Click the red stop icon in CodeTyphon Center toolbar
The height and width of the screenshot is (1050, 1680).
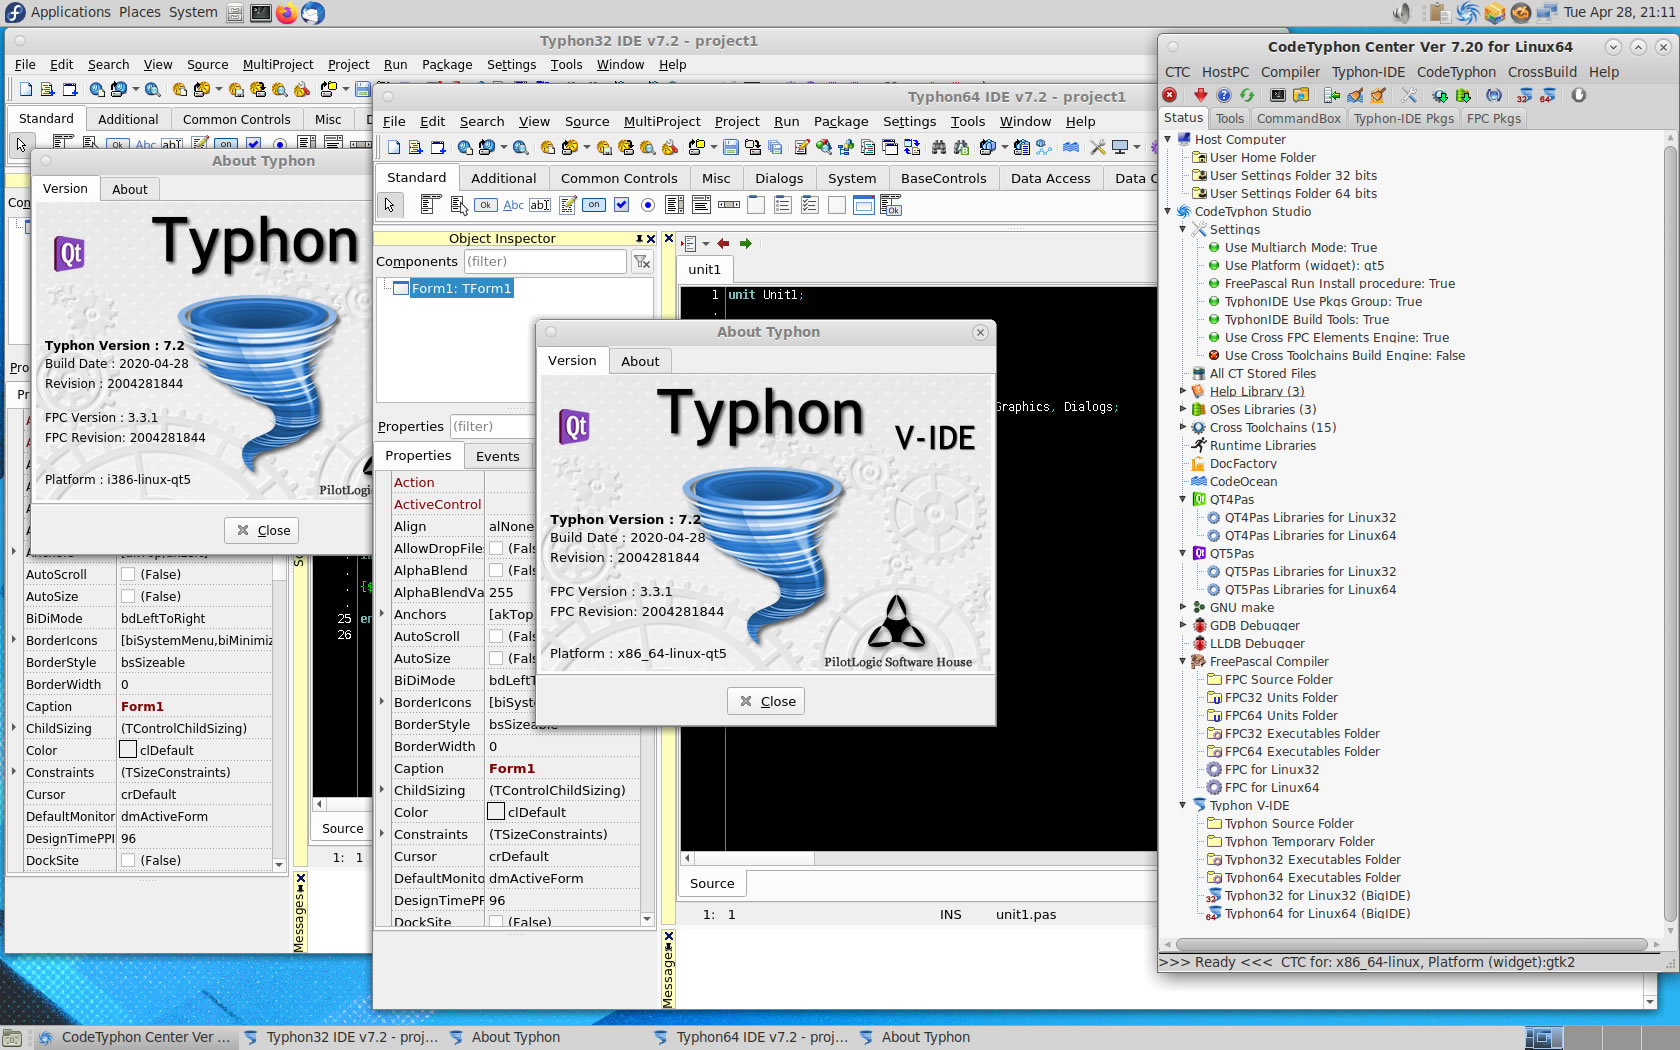(1170, 95)
